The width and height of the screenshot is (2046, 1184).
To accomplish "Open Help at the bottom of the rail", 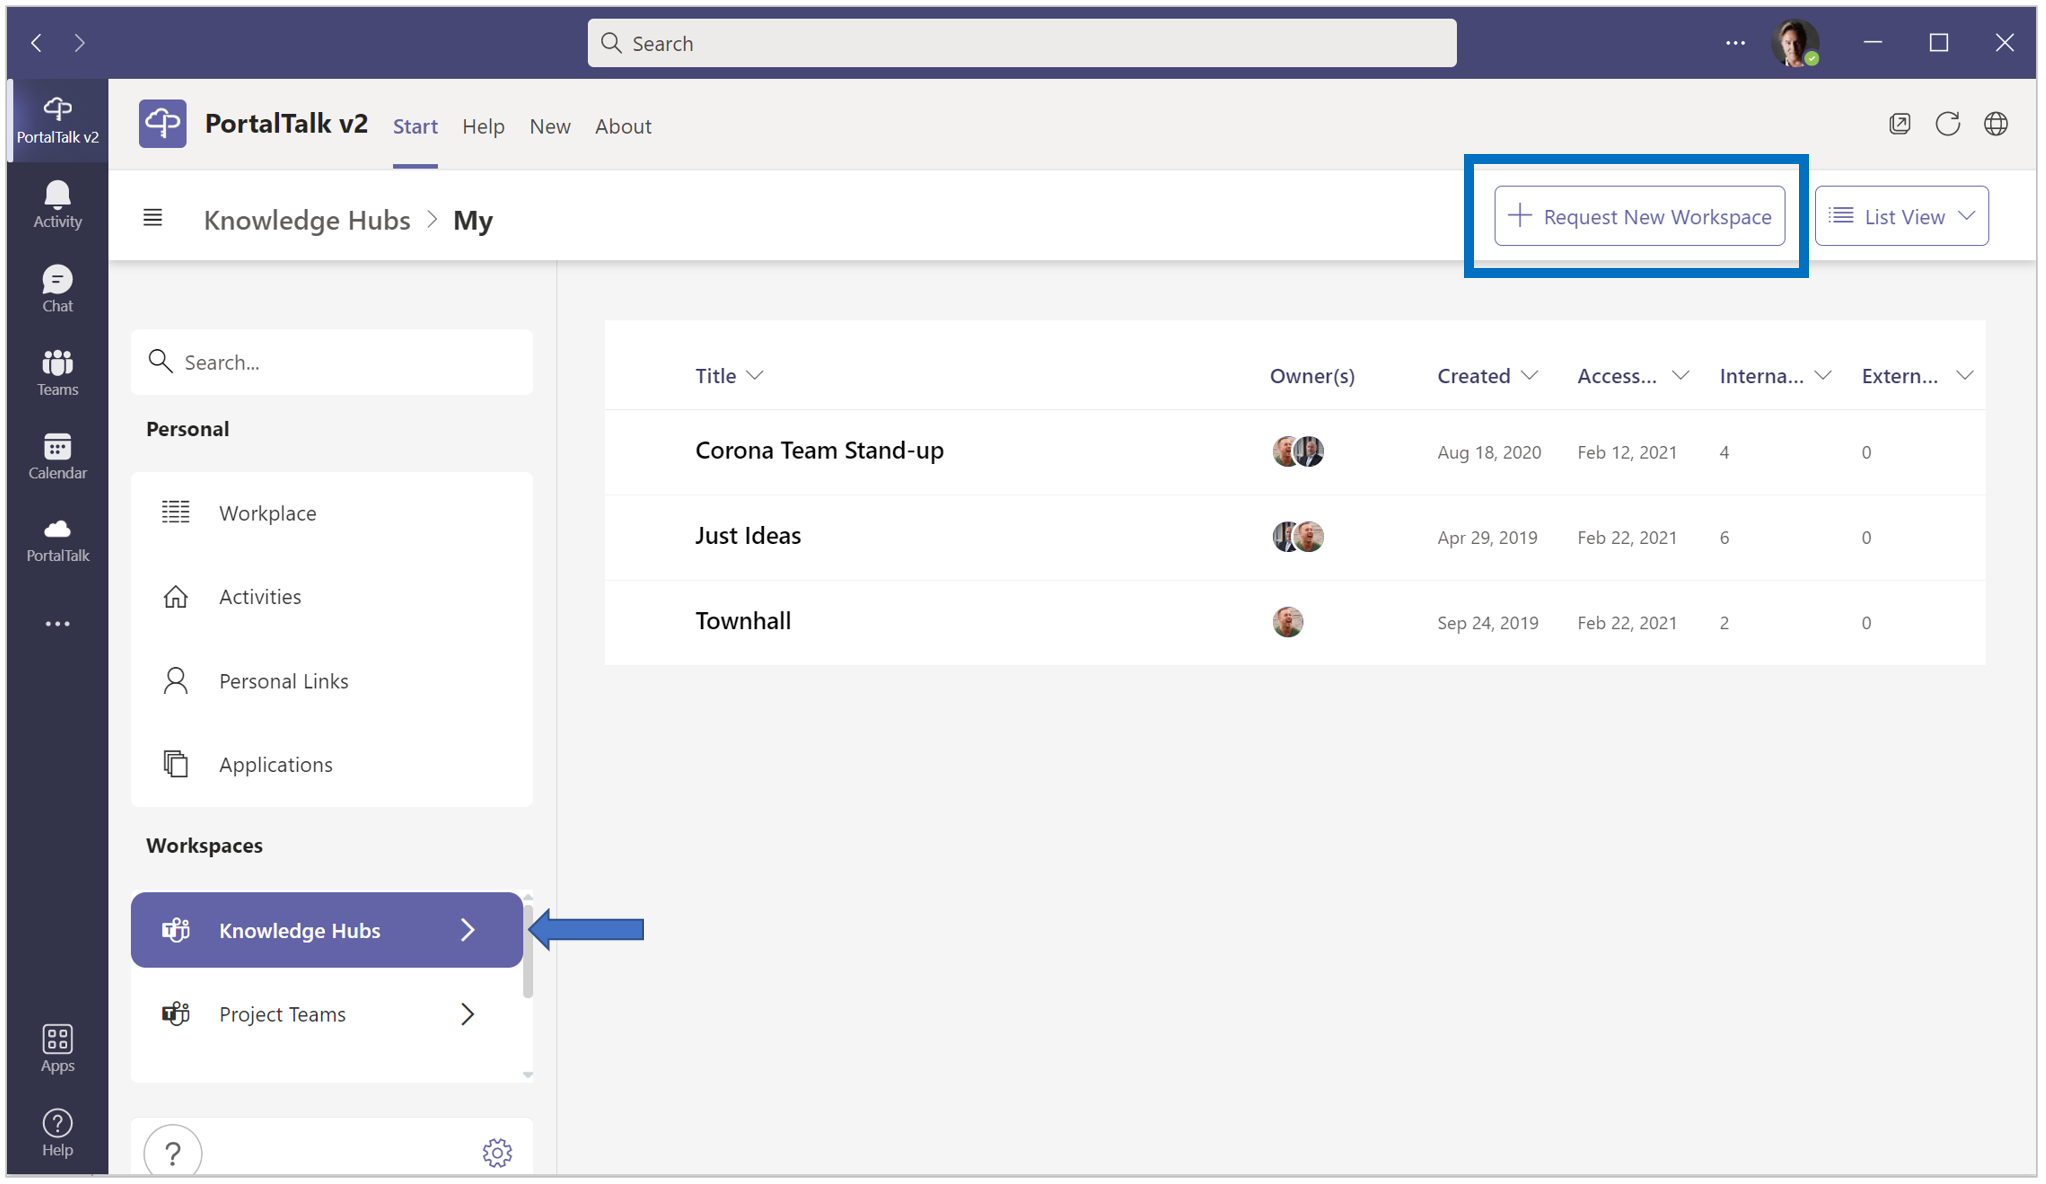I will (58, 1132).
